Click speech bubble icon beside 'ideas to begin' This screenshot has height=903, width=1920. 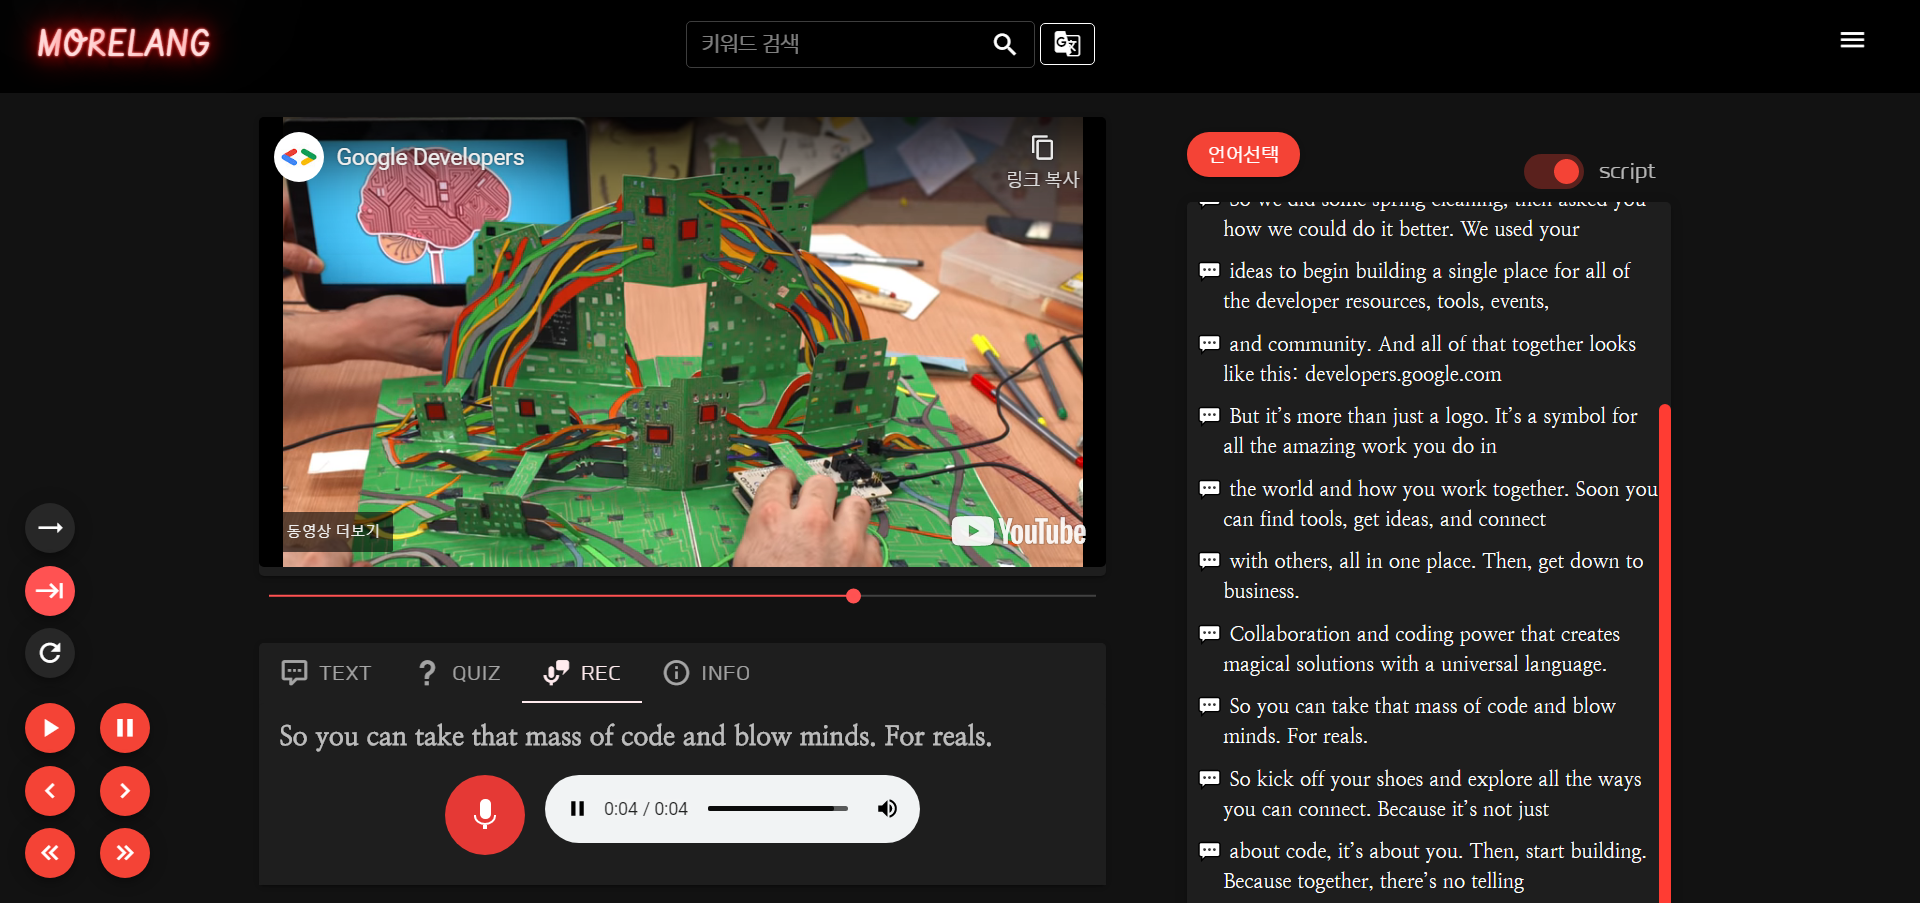tap(1209, 271)
